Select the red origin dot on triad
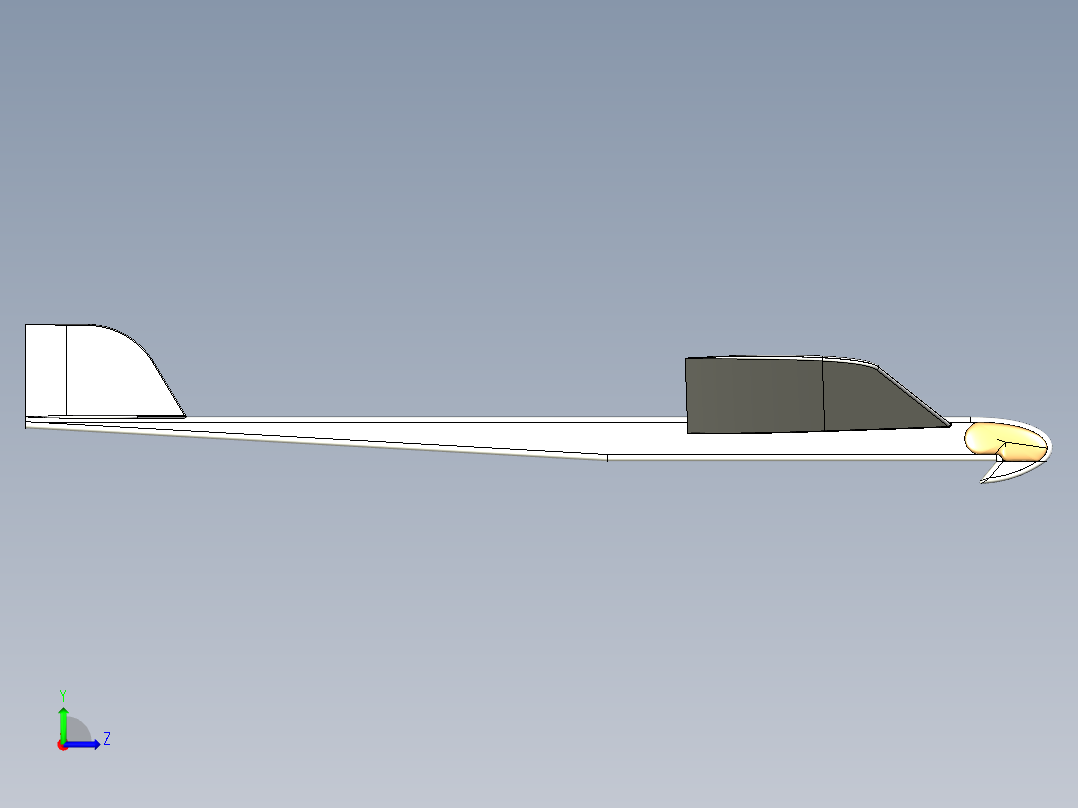This screenshot has height=808, width=1078. (x=62, y=745)
